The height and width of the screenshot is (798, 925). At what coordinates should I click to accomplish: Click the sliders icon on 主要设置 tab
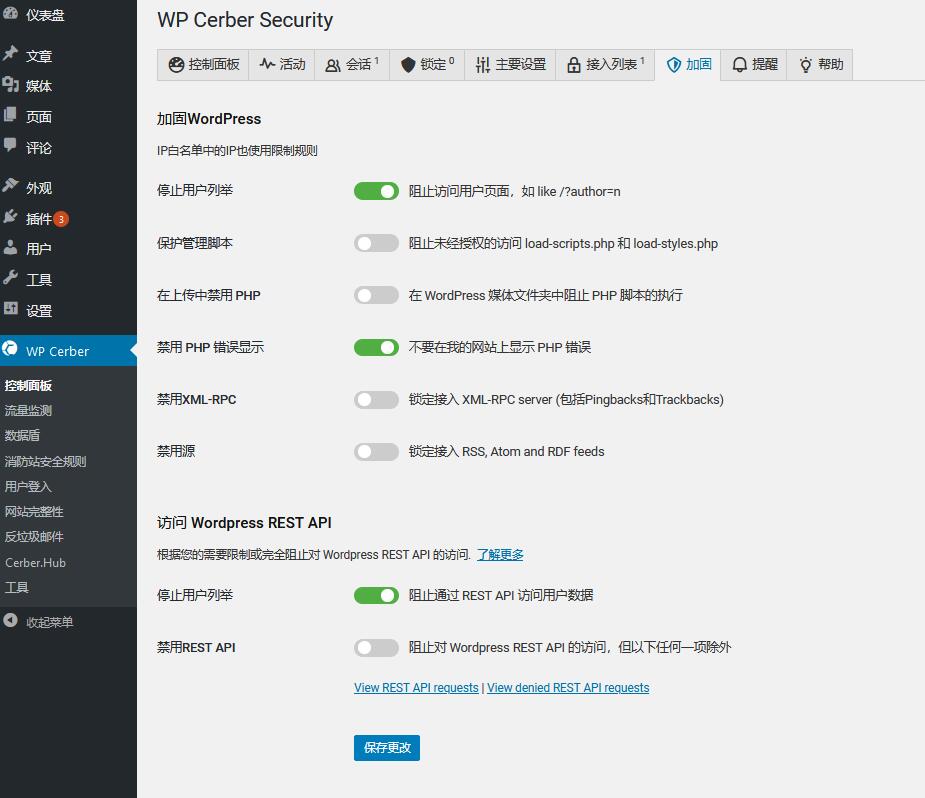click(483, 65)
